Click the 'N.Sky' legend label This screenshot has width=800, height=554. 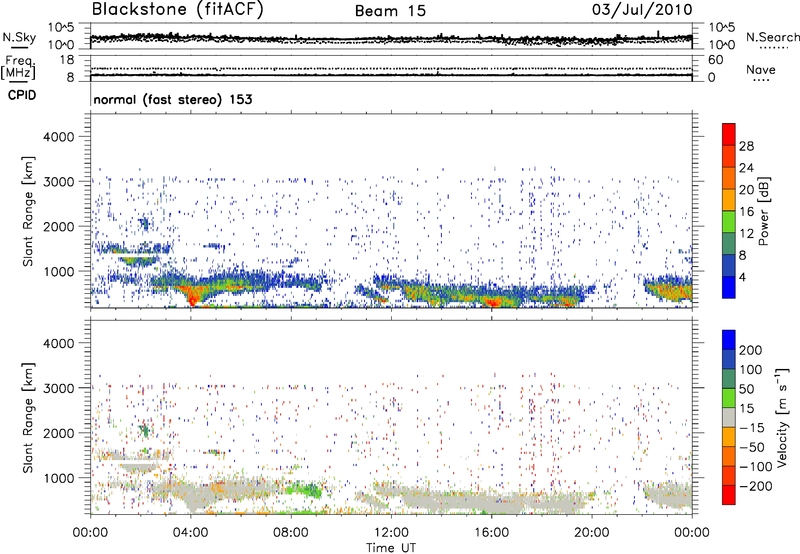[x=19, y=37]
